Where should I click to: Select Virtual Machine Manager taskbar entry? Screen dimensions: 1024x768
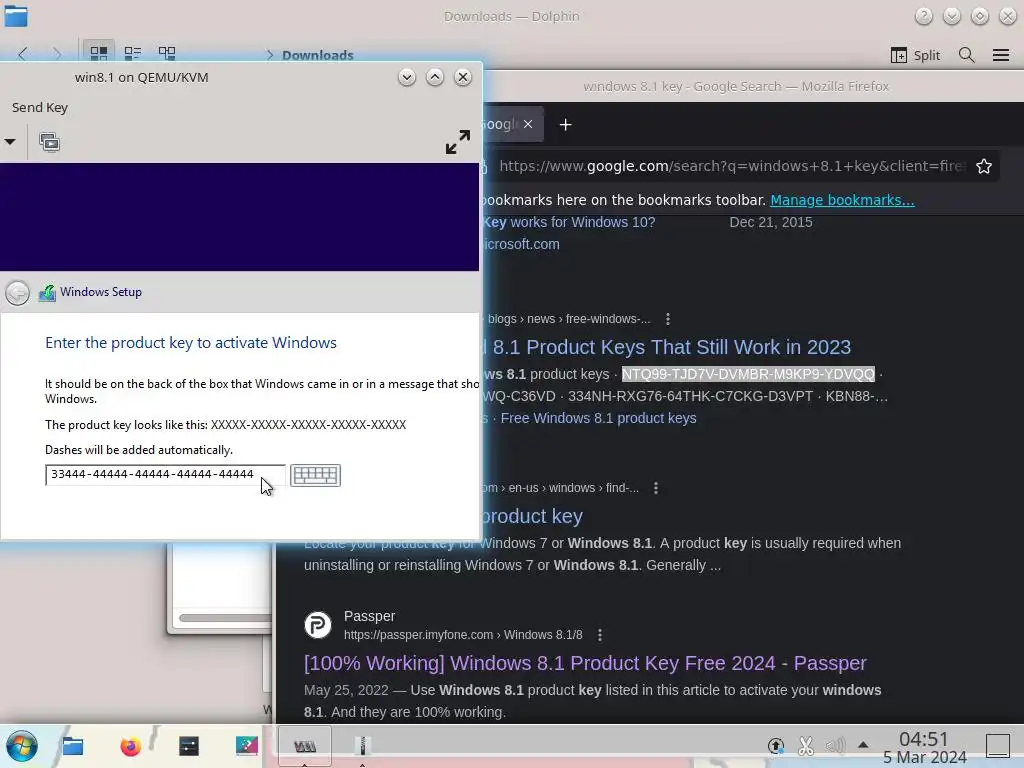305,746
